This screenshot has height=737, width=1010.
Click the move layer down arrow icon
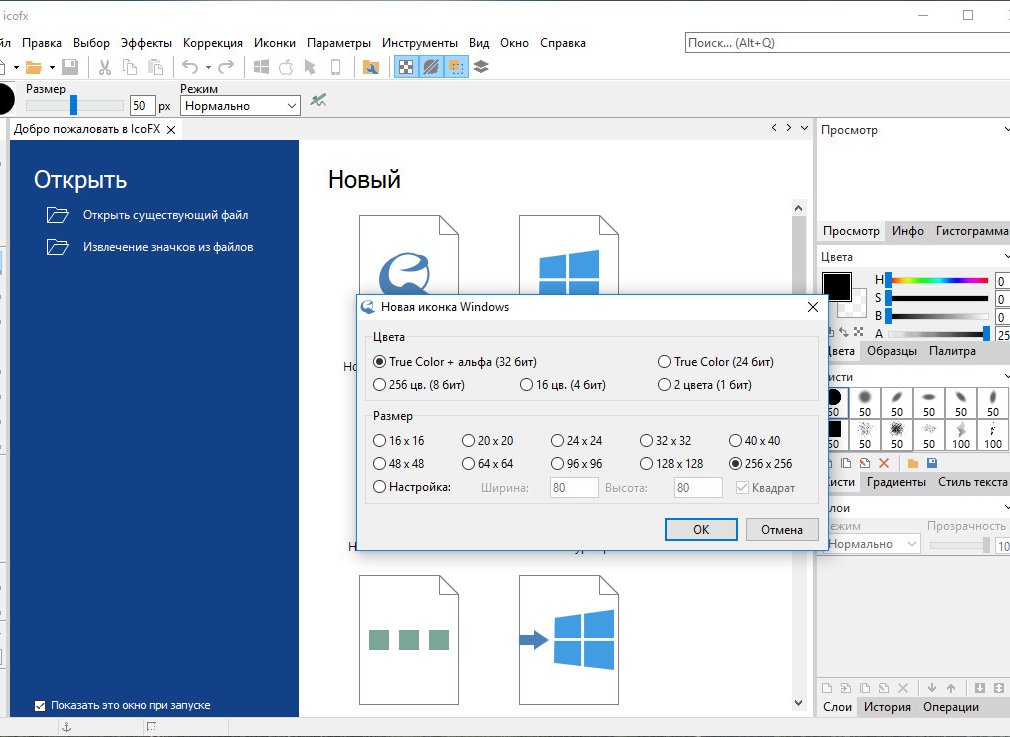tap(931, 687)
